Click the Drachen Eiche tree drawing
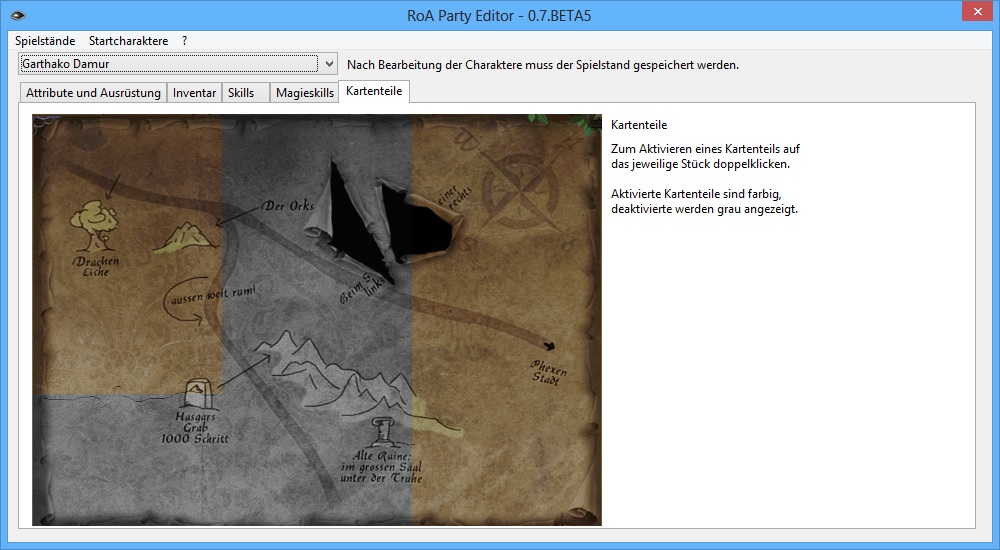Screen dimensions: 1000x550 (x=94, y=226)
